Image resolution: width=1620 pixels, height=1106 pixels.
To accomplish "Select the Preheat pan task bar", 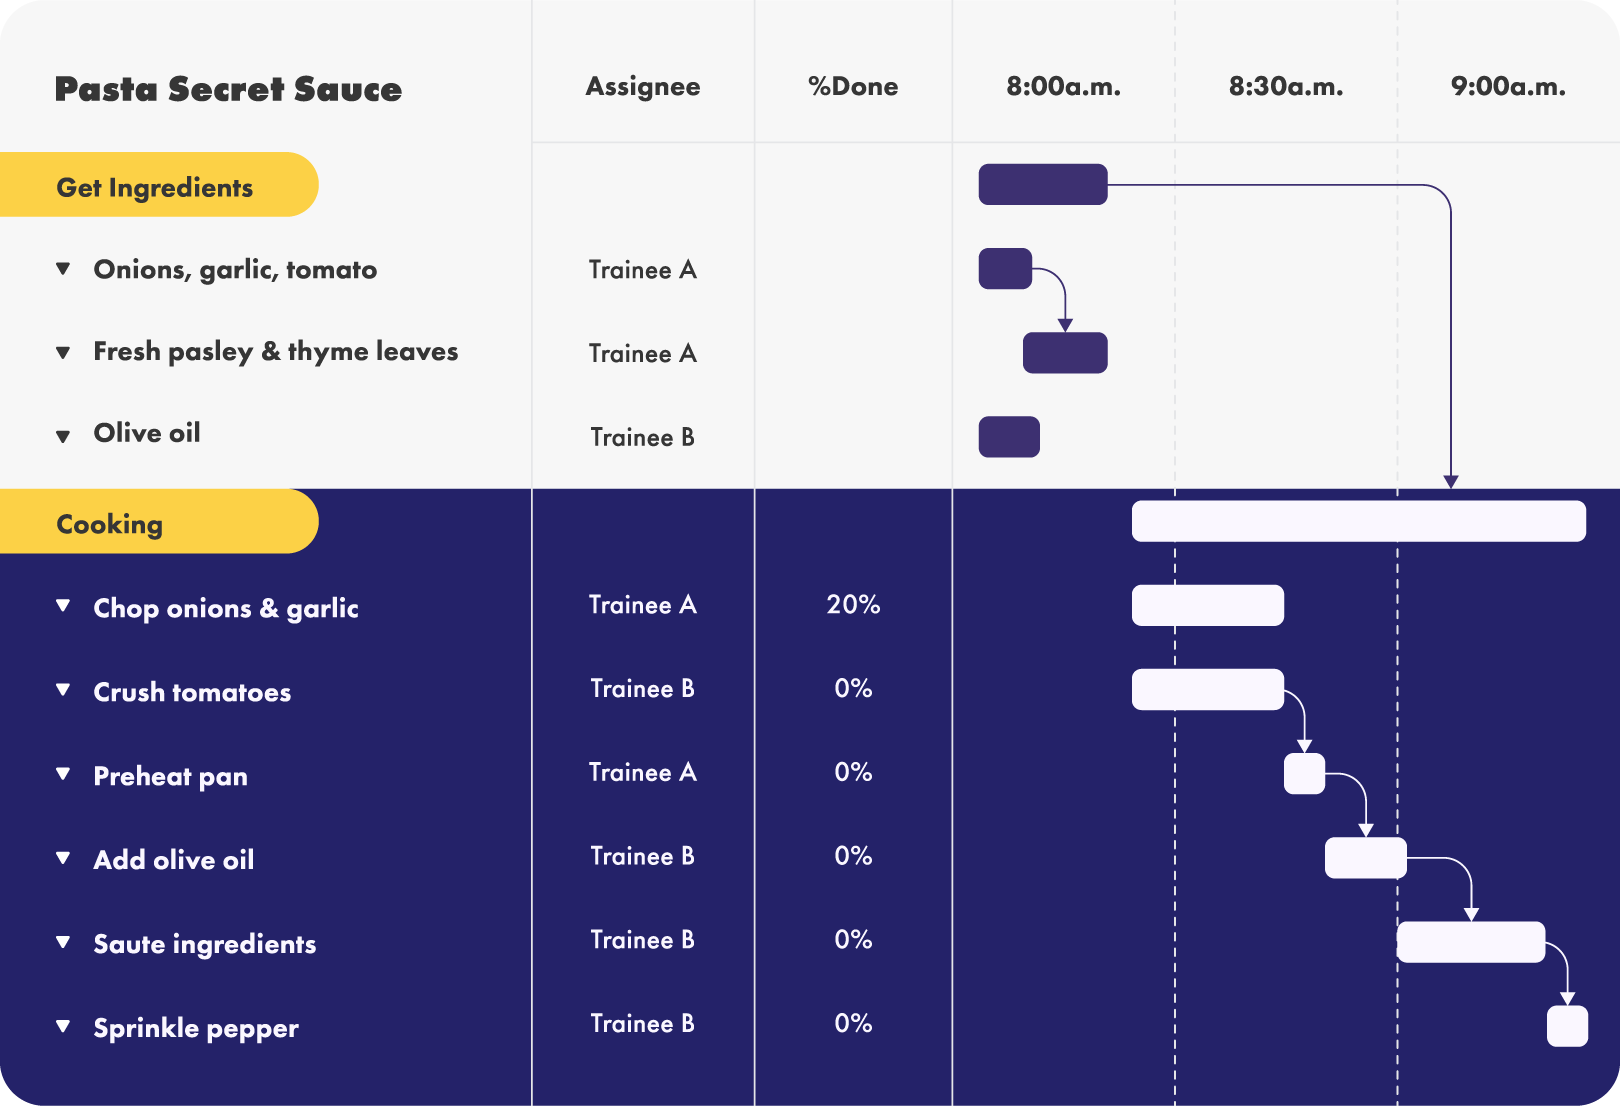I will pos(1304,774).
